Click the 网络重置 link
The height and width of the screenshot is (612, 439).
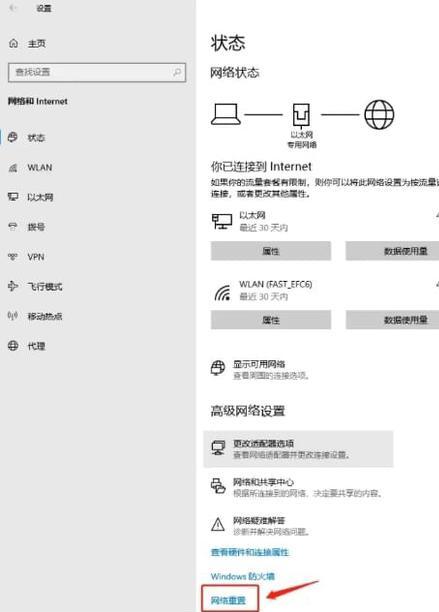pos(228,600)
